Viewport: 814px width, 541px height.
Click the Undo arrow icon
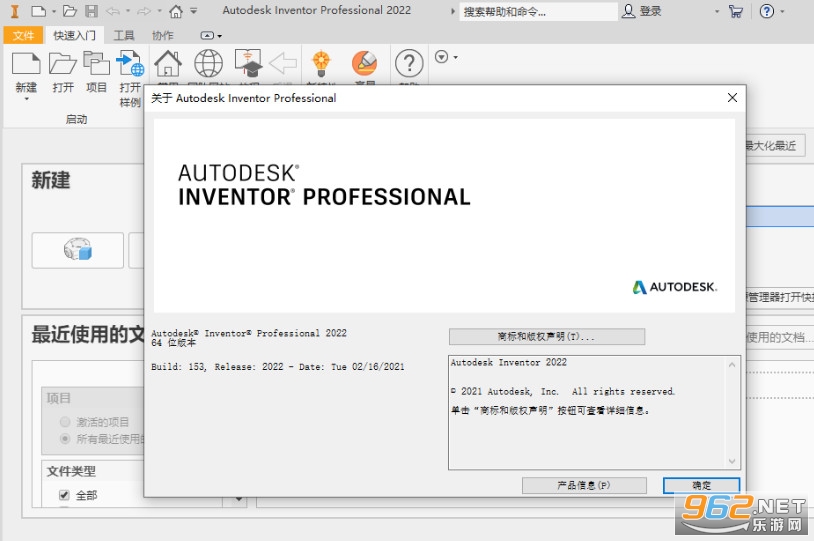pos(113,11)
